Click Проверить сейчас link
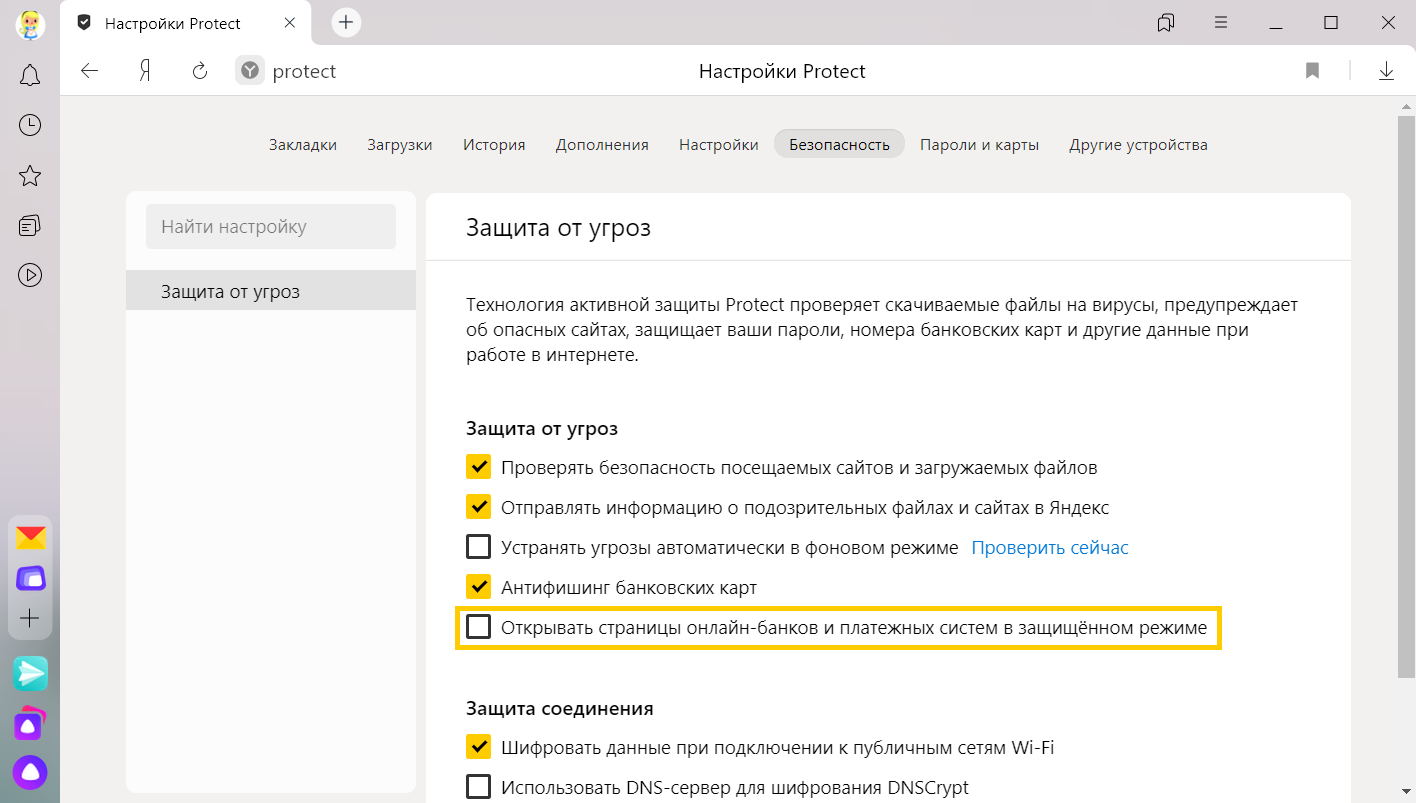This screenshot has height=803, width=1416. [1050, 547]
